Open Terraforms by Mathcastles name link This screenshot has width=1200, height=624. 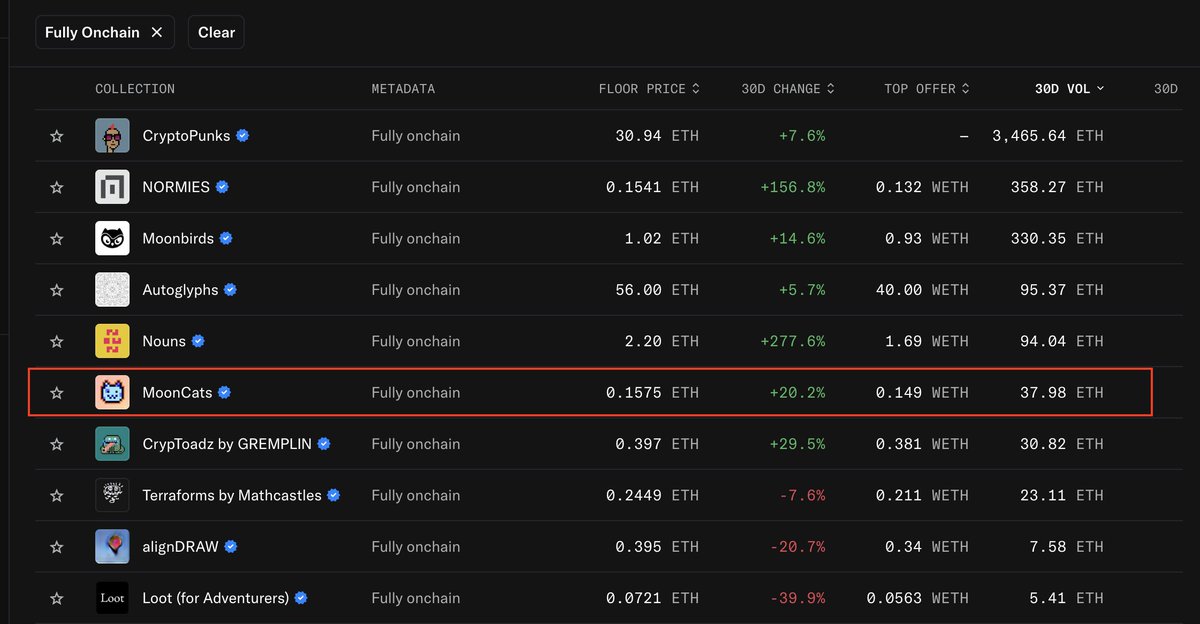coord(232,496)
